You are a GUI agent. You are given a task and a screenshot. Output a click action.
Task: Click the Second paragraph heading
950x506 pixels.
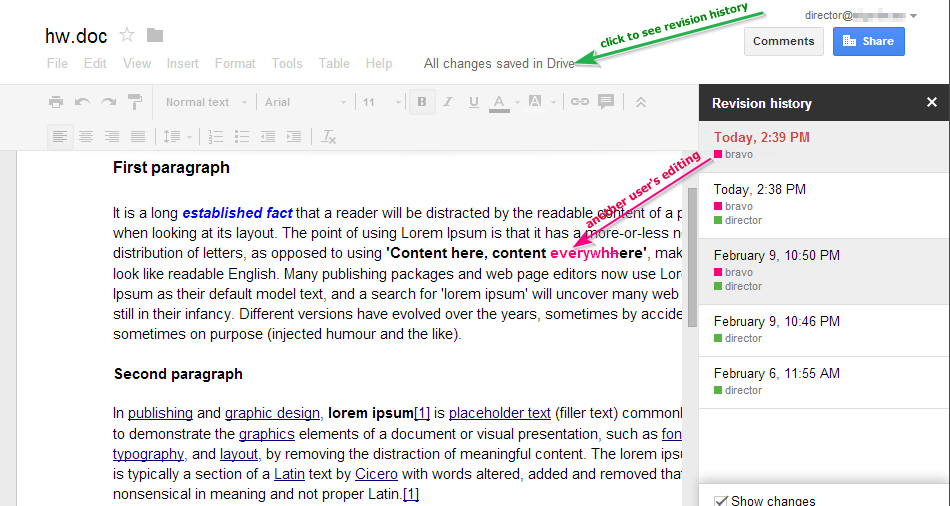pos(178,374)
